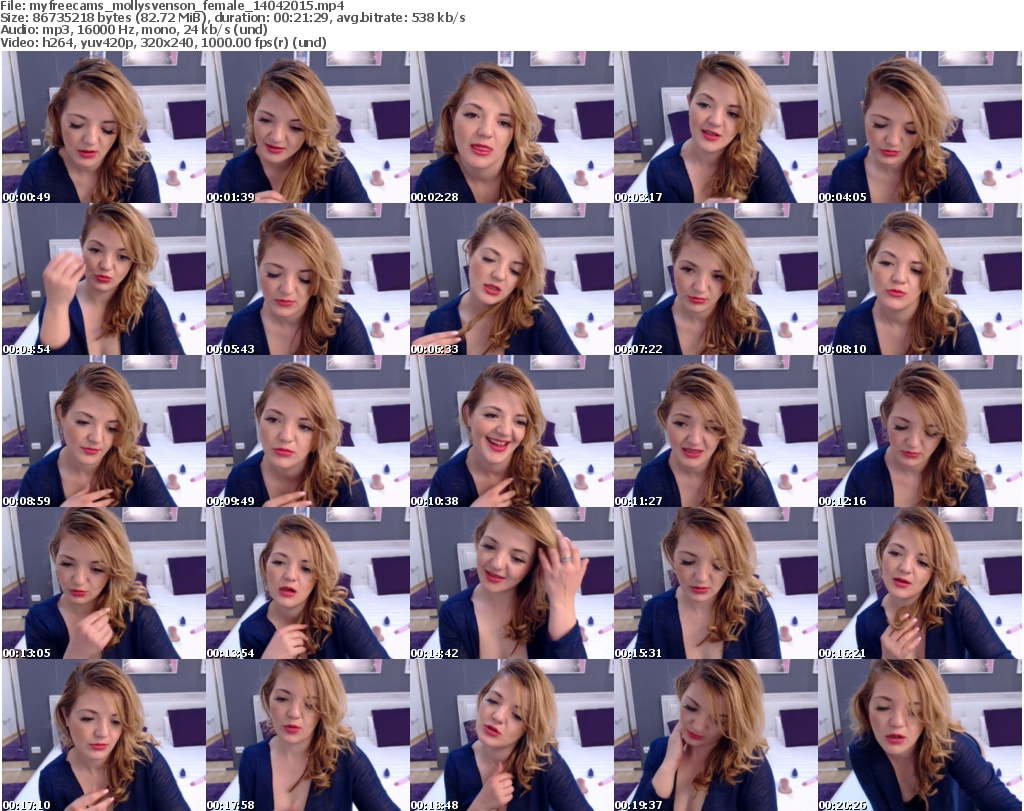Click the "Video: h264, yuv420p" line
The width and height of the screenshot is (1024, 811).
163,42
